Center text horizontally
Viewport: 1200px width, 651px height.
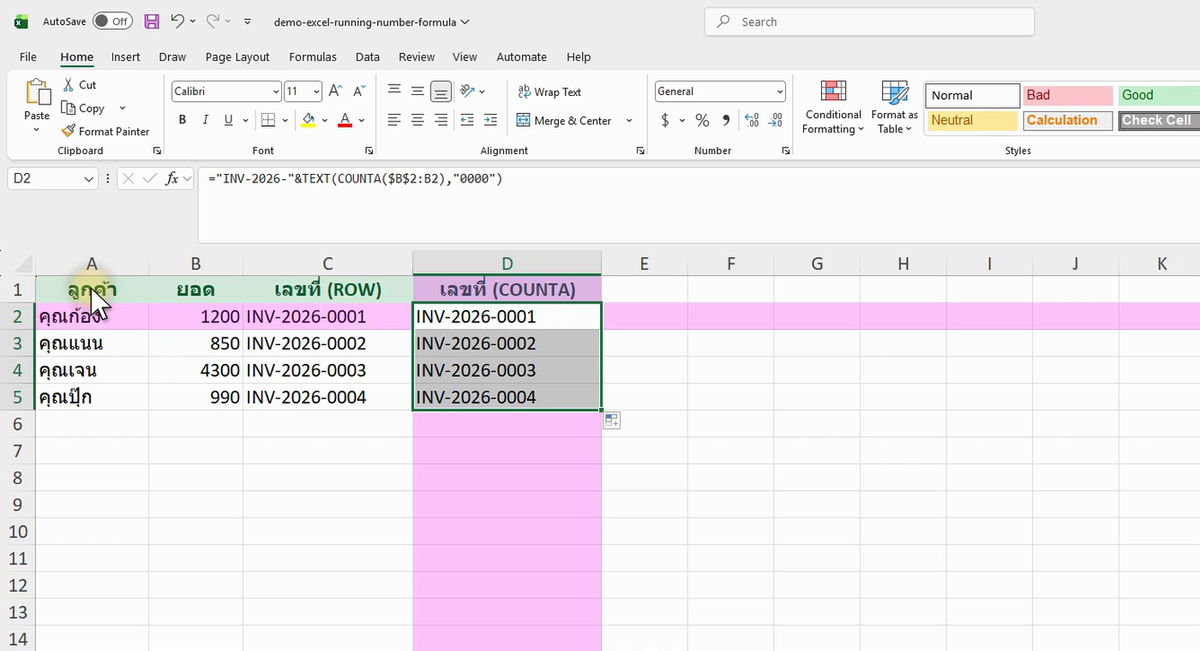[x=417, y=120]
